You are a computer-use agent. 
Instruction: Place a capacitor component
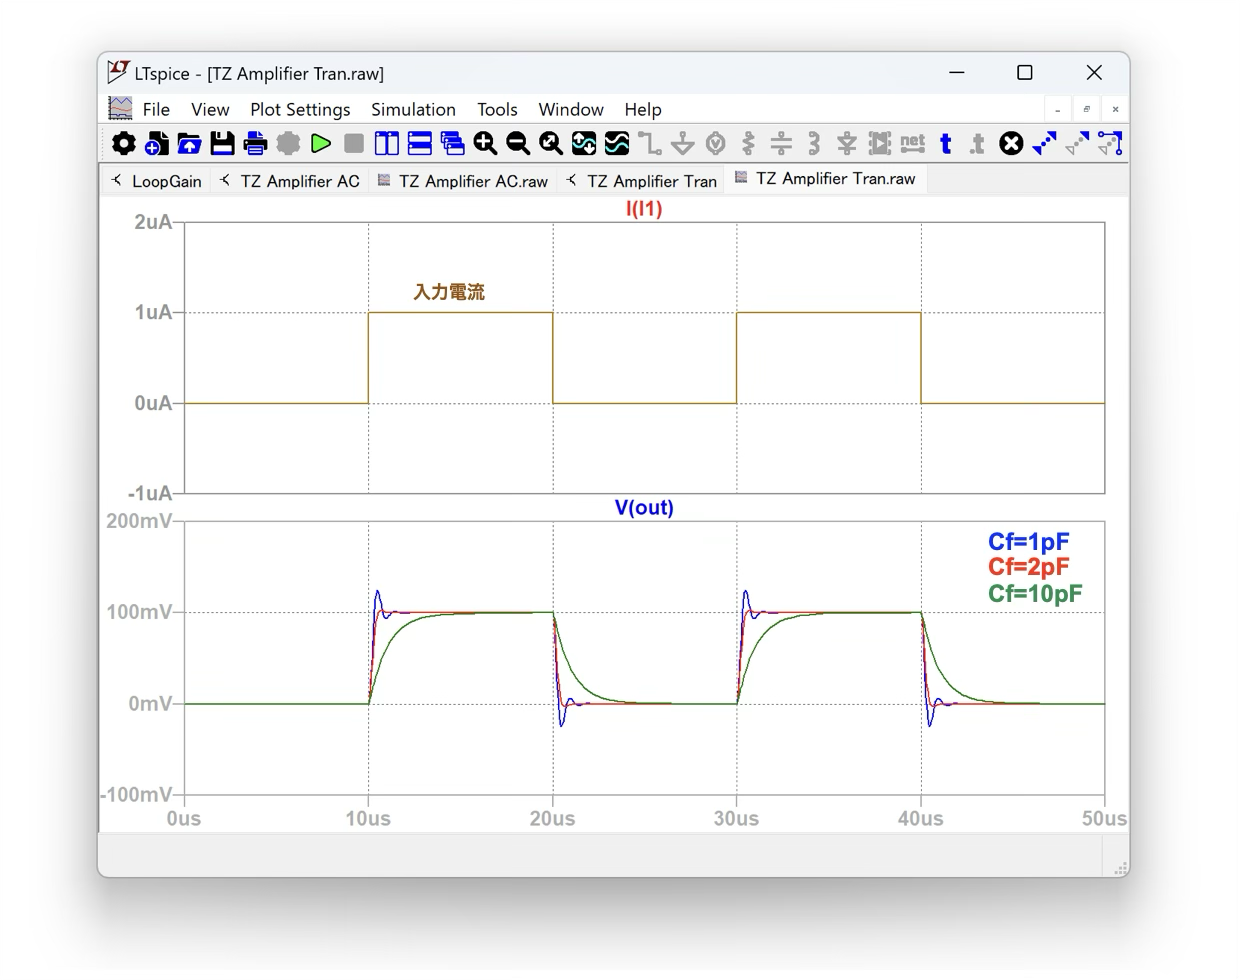click(x=782, y=144)
